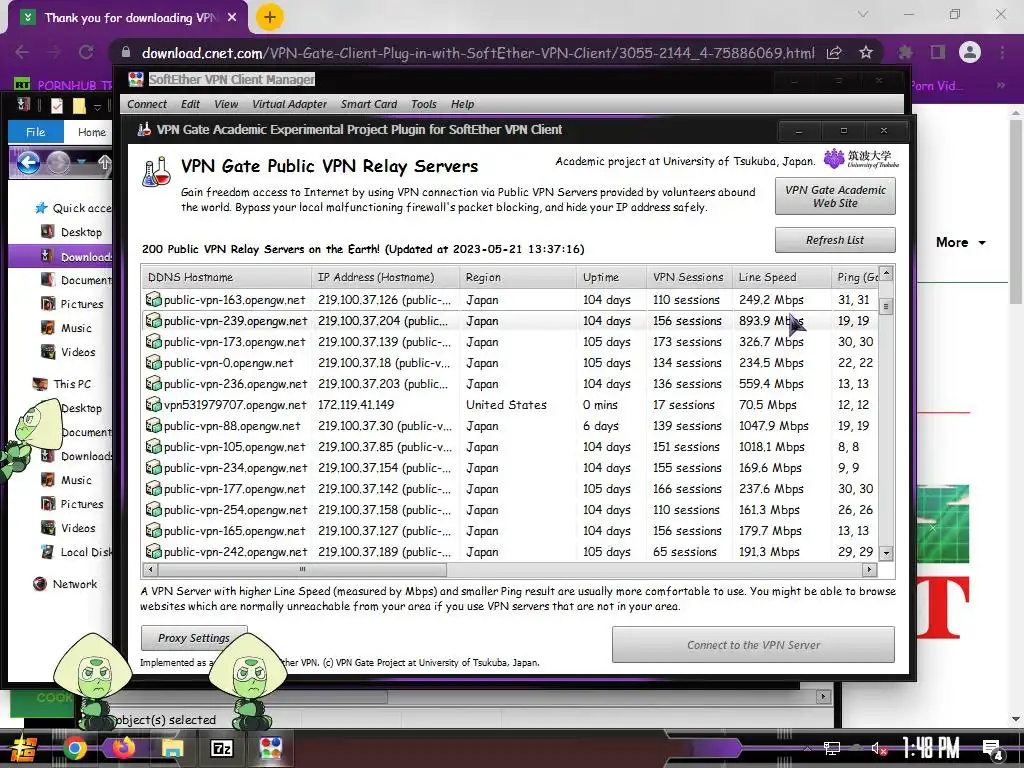
Task: Open the Connect menu in SoftEther
Action: (147, 104)
